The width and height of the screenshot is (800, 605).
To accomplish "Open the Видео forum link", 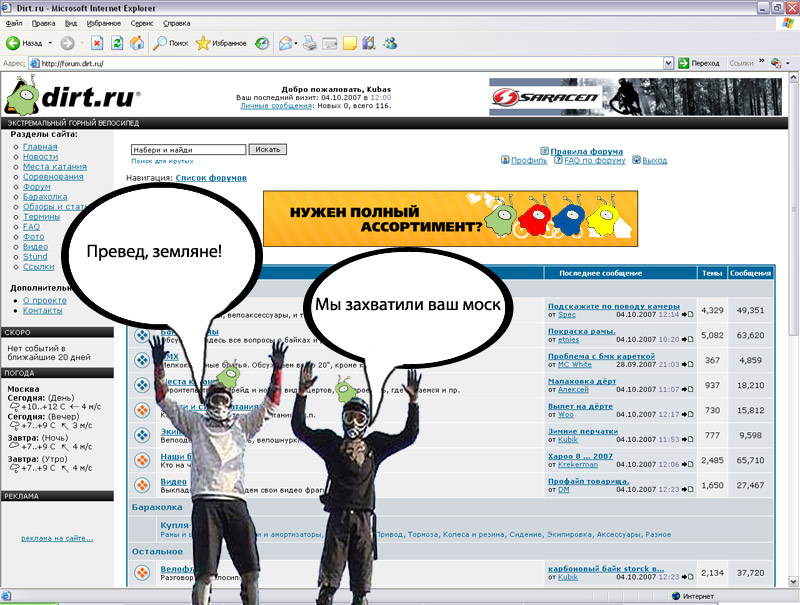I will tap(173, 481).
